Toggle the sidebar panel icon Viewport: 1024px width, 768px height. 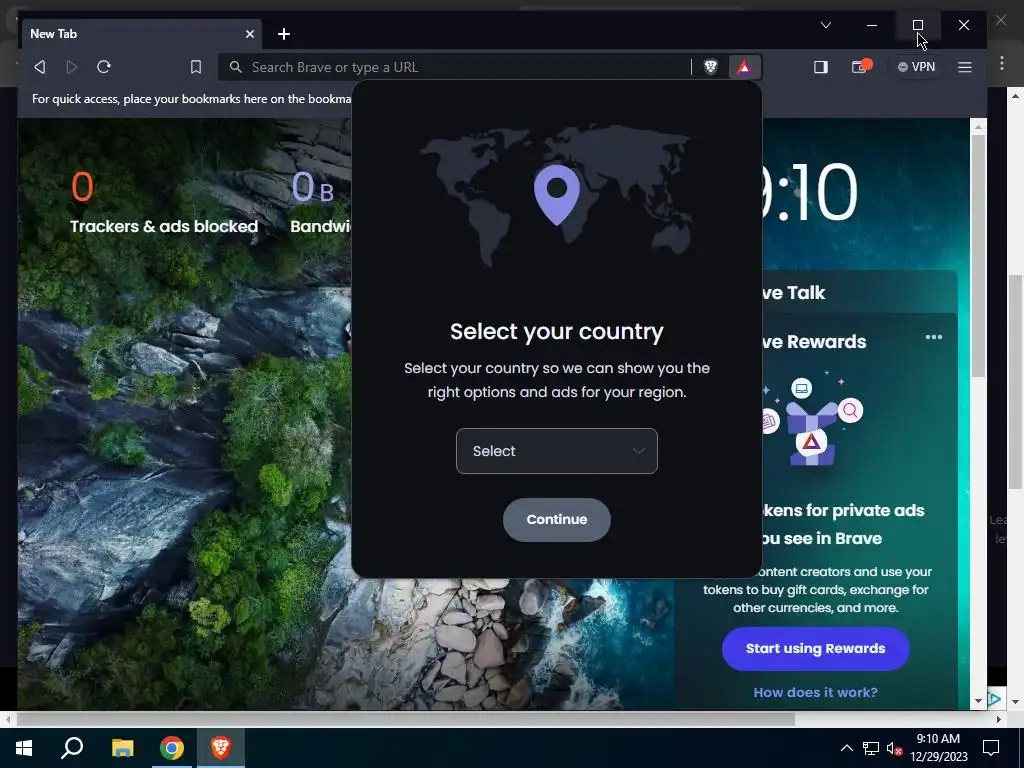point(821,67)
